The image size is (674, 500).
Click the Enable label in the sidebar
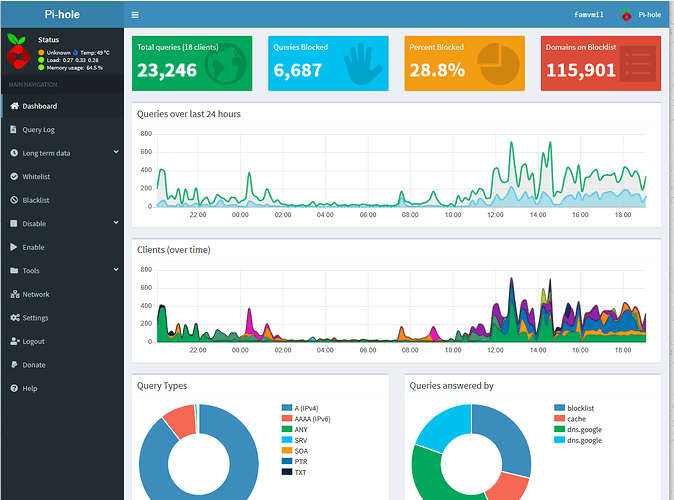[x=34, y=247]
